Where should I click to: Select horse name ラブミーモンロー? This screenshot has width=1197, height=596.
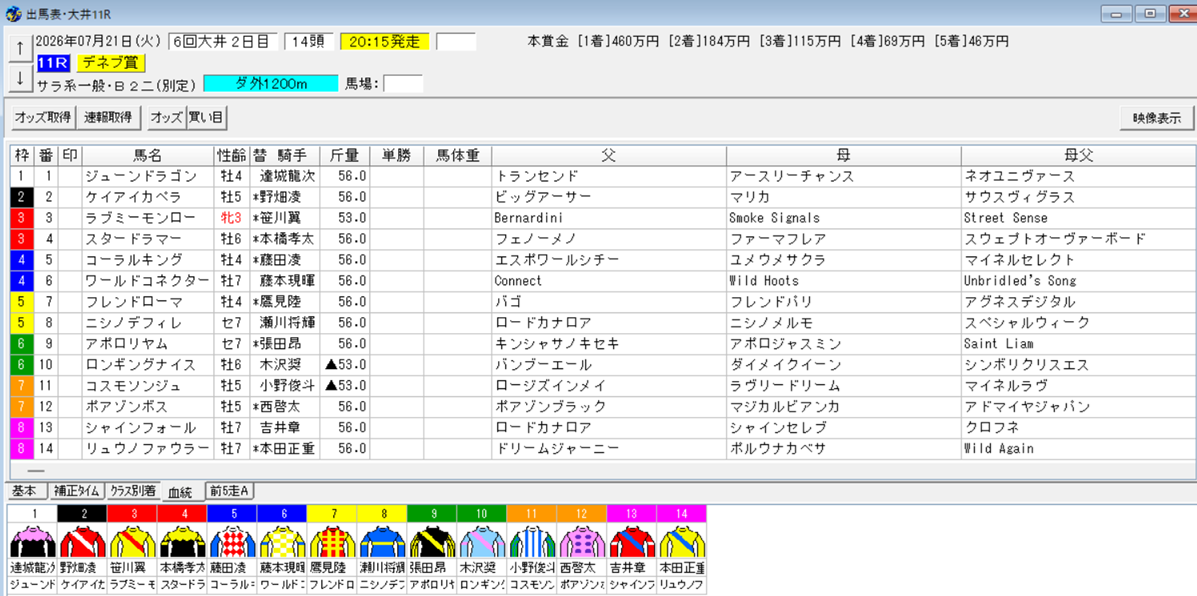pyautogui.click(x=141, y=217)
